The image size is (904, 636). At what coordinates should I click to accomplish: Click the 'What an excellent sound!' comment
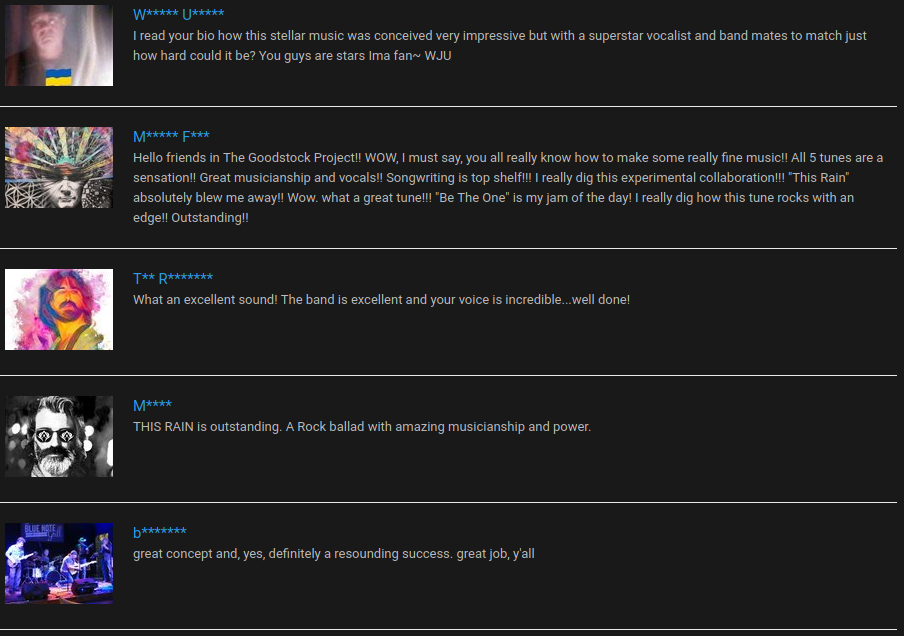point(381,300)
